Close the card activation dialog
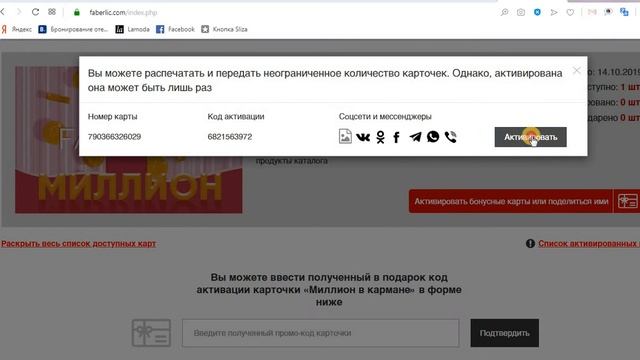The width and height of the screenshot is (640, 360). [x=576, y=71]
